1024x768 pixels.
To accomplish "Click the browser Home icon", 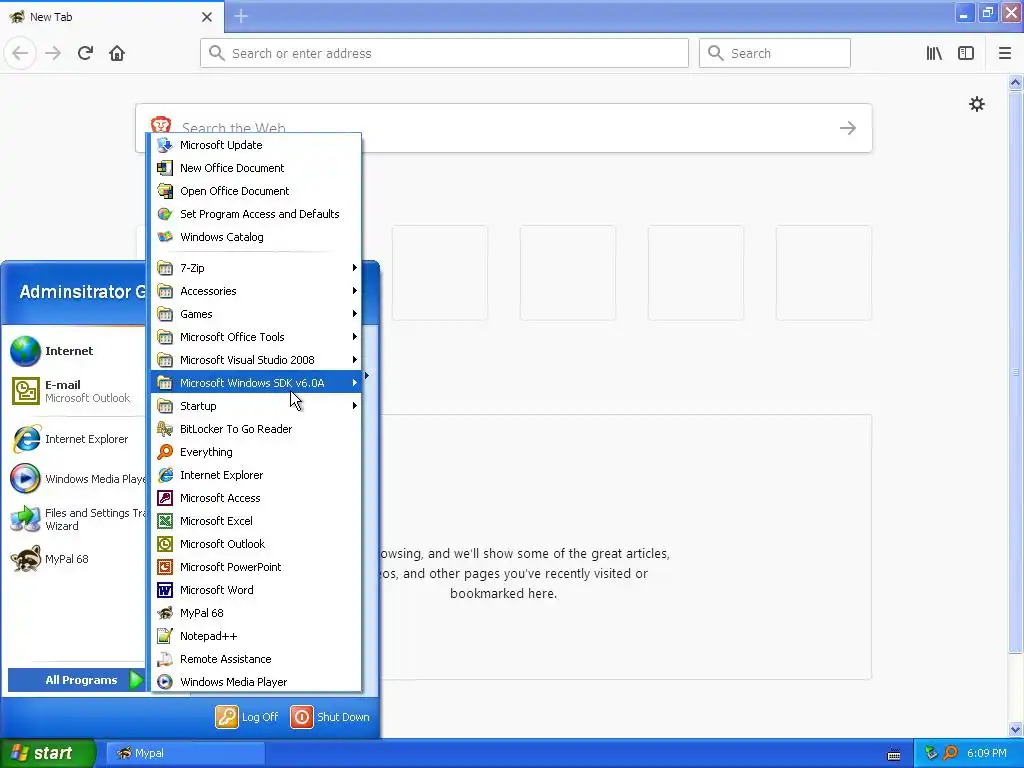I will 117,53.
